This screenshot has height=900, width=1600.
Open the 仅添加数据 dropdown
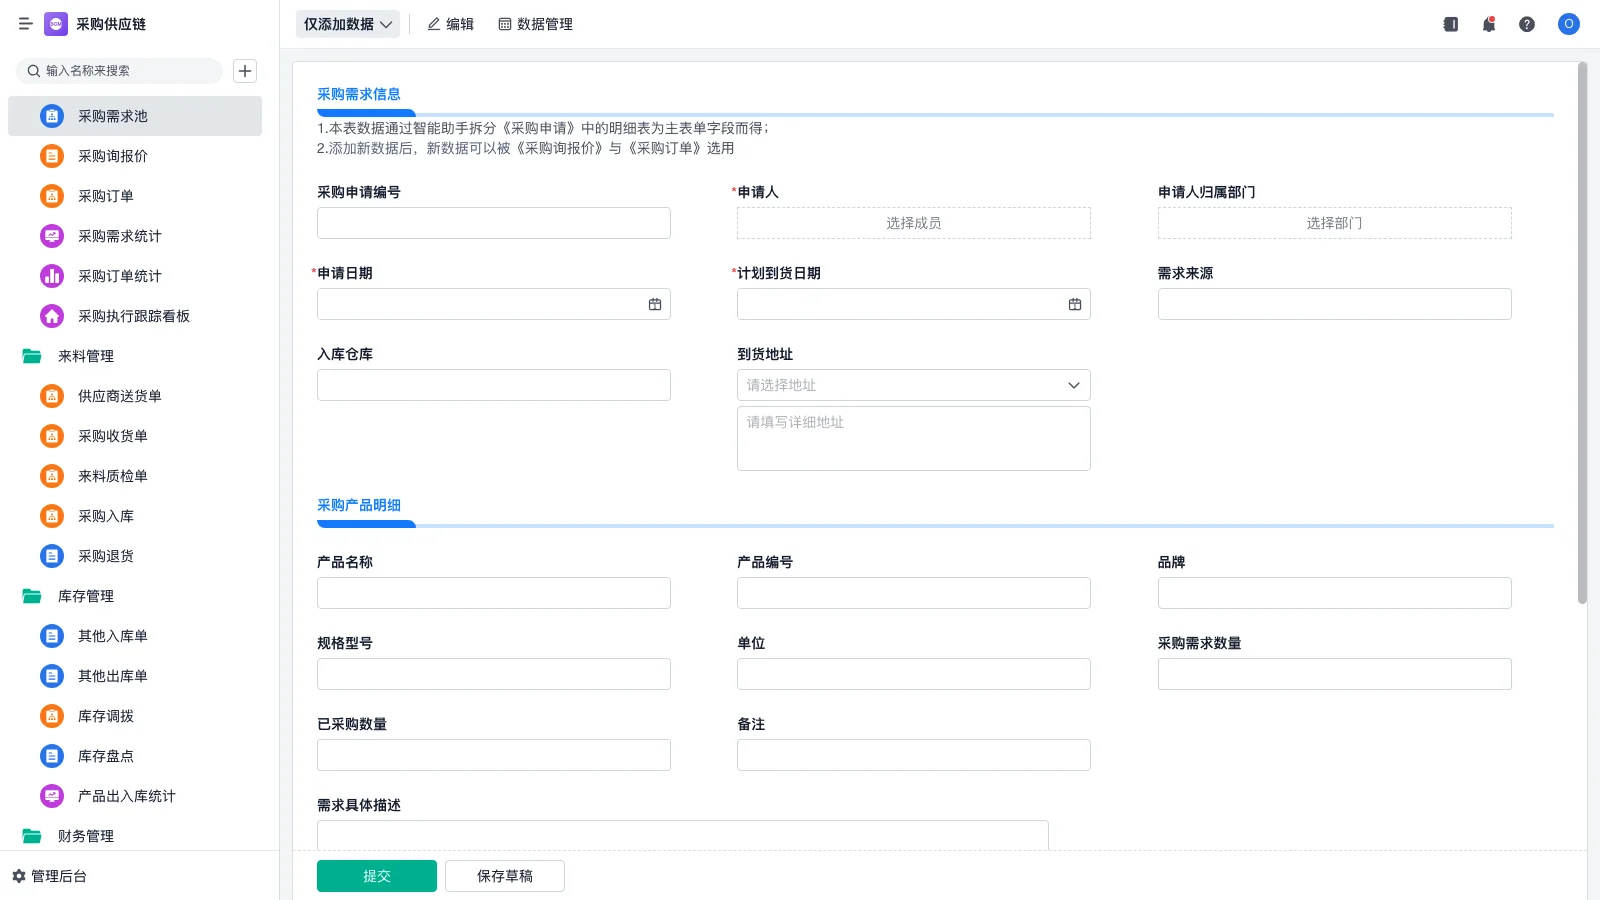[x=348, y=24]
